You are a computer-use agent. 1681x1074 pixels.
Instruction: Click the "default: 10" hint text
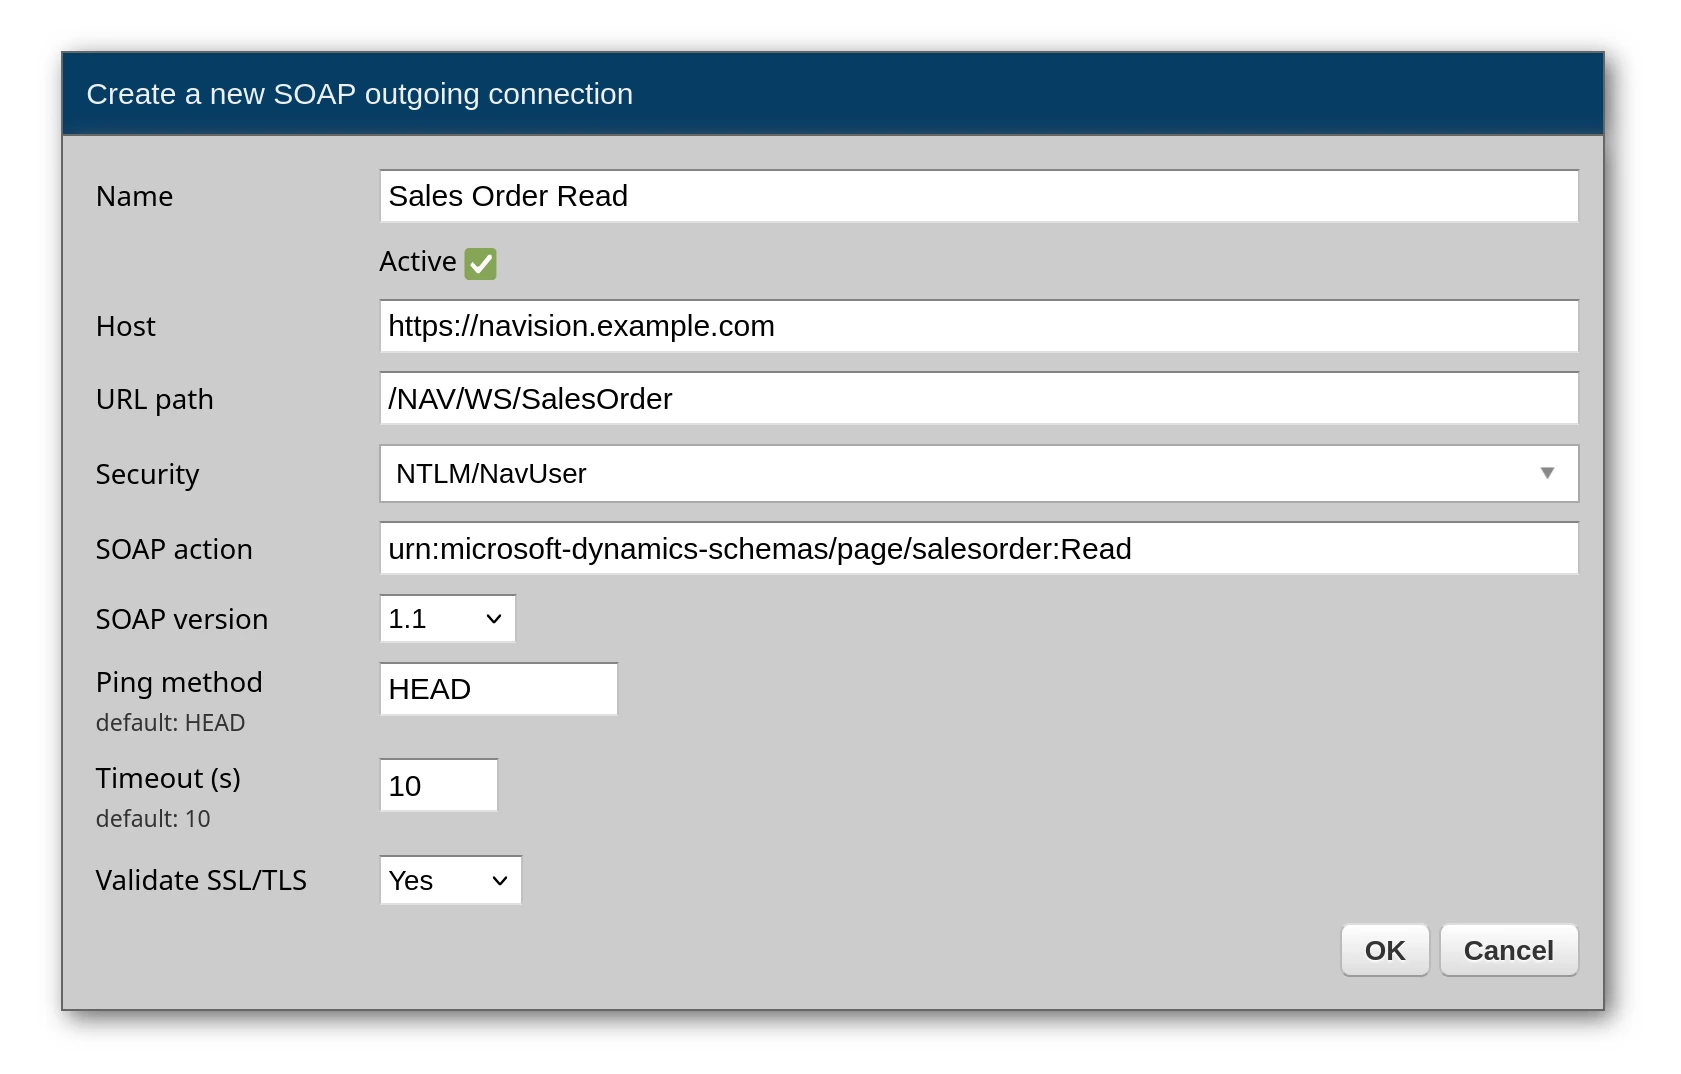point(153,819)
